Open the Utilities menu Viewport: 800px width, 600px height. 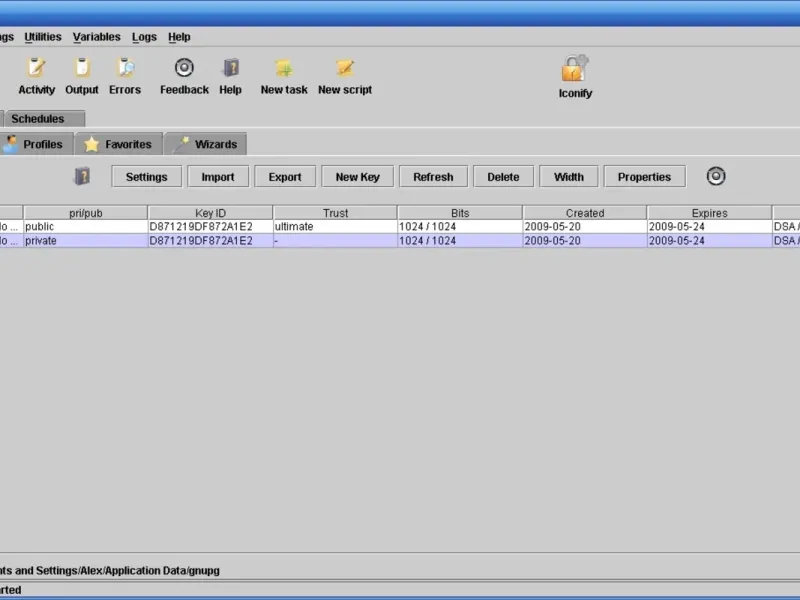(x=43, y=37)
